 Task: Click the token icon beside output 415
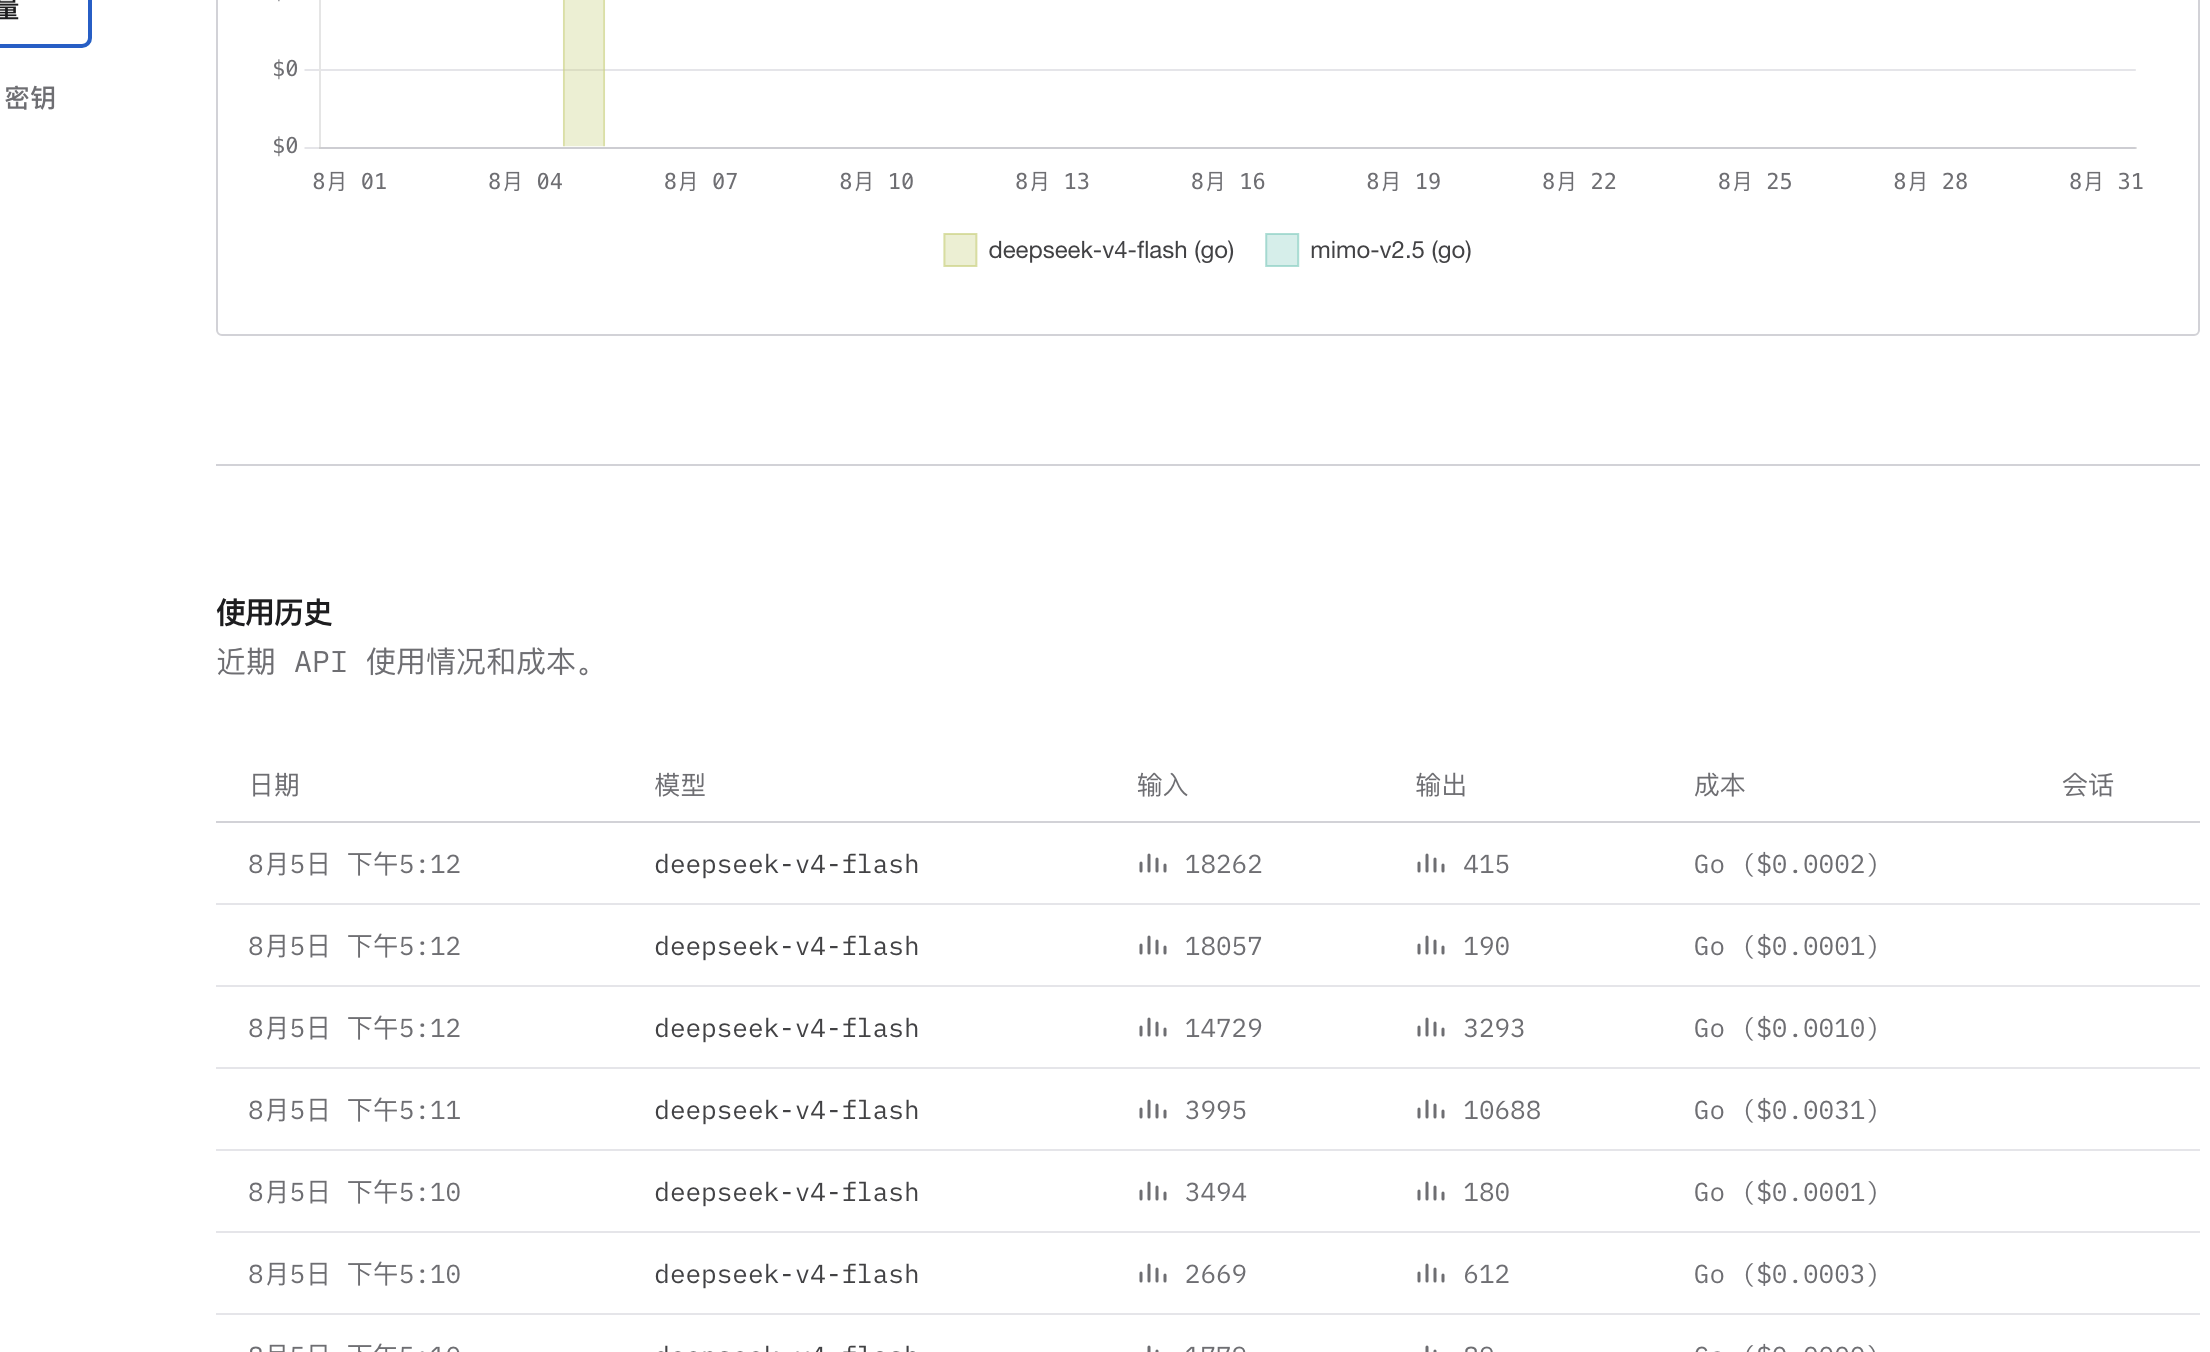1431,864
